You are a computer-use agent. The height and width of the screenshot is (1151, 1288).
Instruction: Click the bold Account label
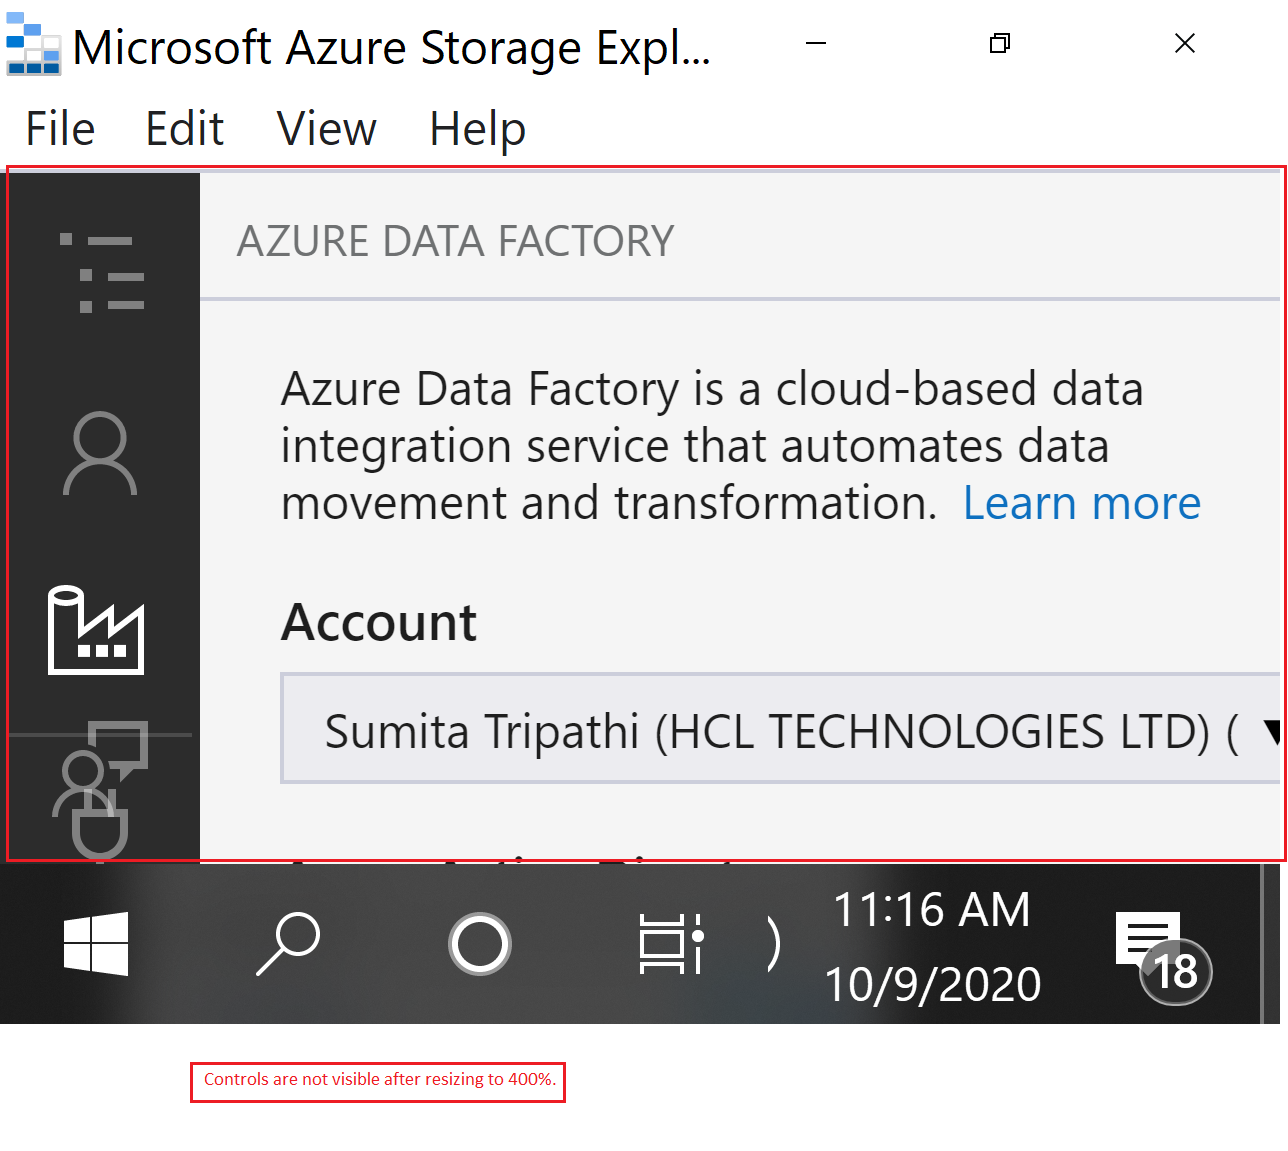(x=379, y=622)
